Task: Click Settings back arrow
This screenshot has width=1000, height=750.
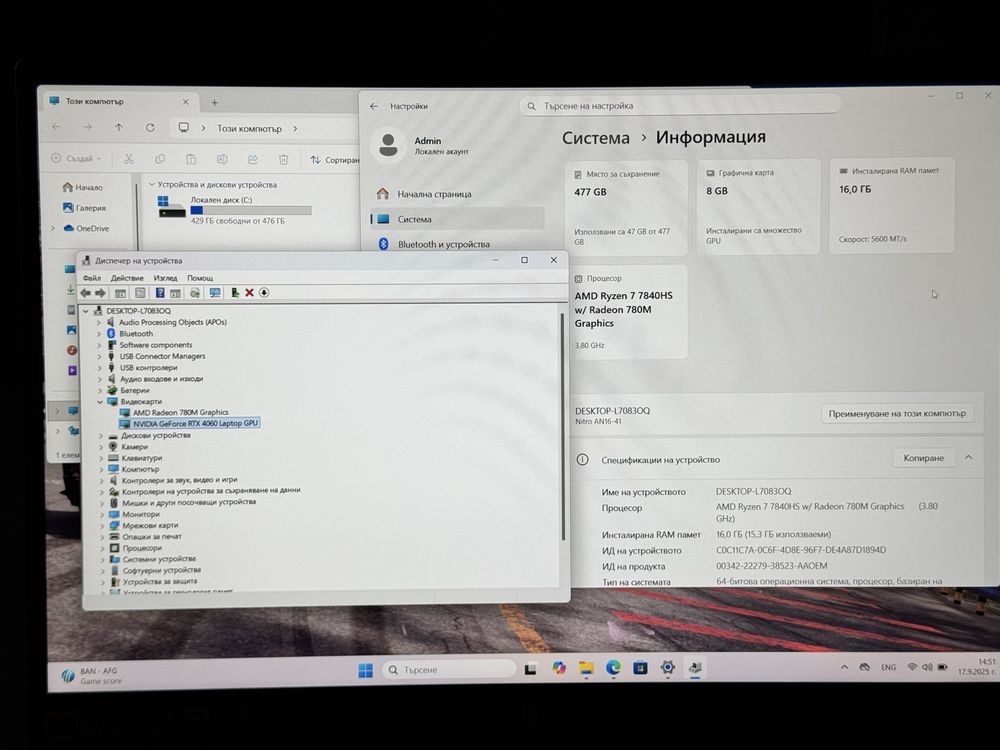Action: point(374,107)
